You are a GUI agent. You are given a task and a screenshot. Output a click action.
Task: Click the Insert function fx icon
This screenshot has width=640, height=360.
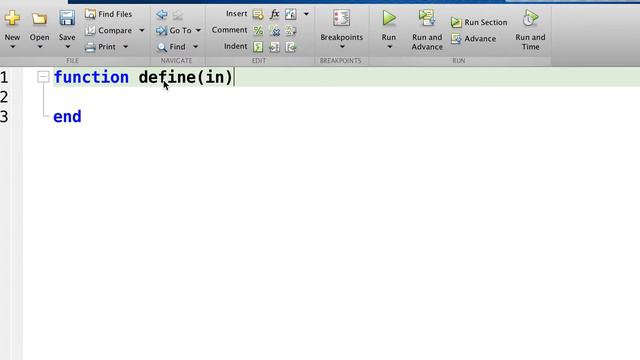[274, 14]
